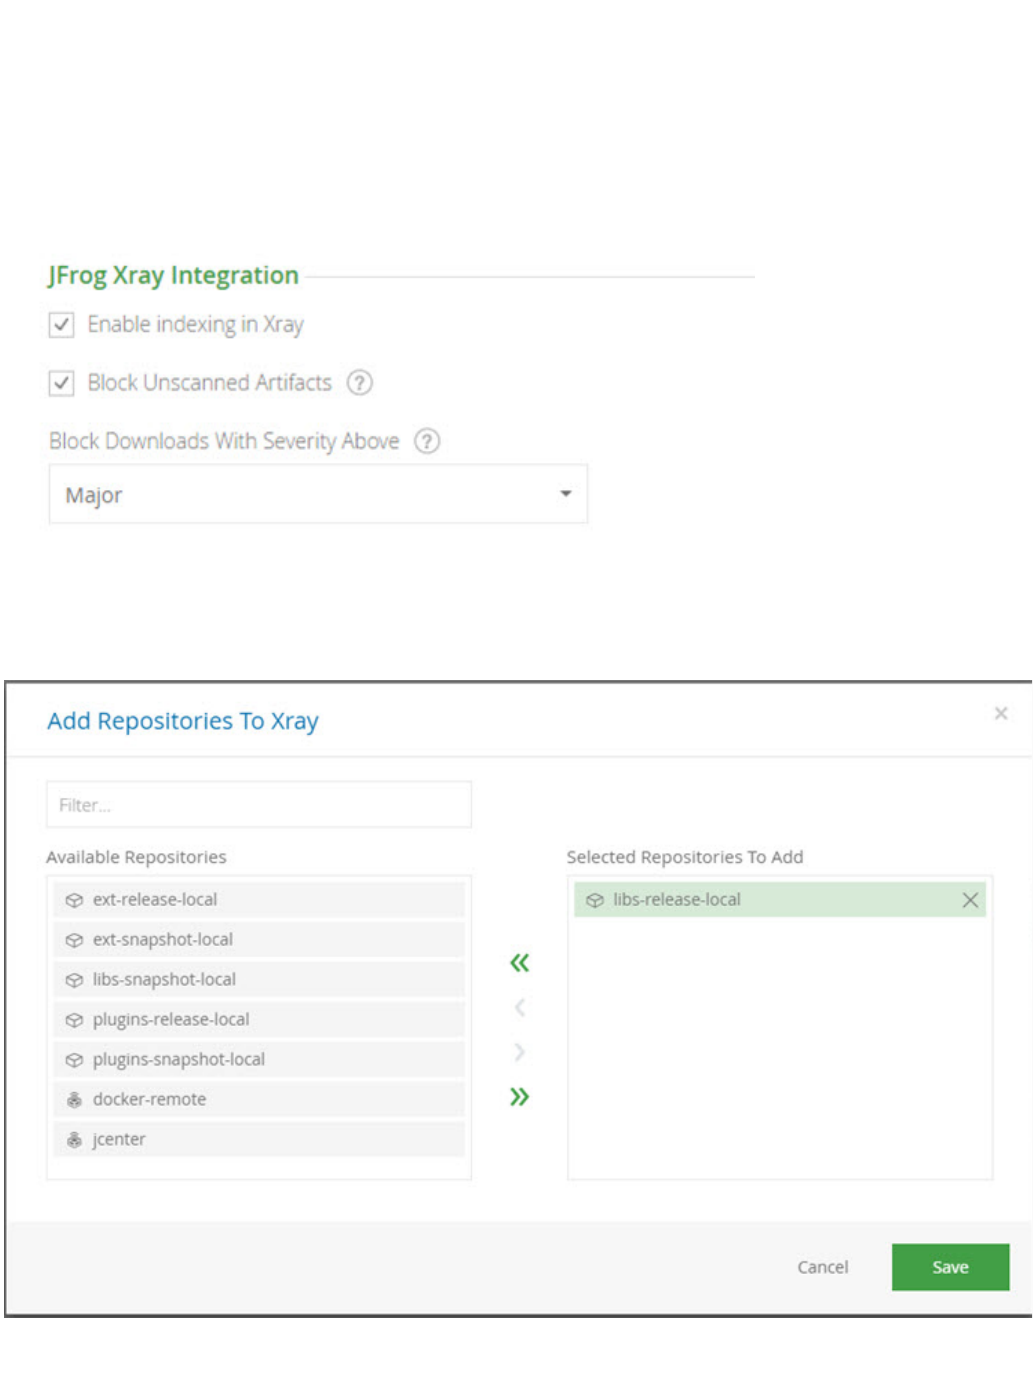Click the single right chevron arrow
Screen dimensions: 1033x1392
tap(519, 1052)
